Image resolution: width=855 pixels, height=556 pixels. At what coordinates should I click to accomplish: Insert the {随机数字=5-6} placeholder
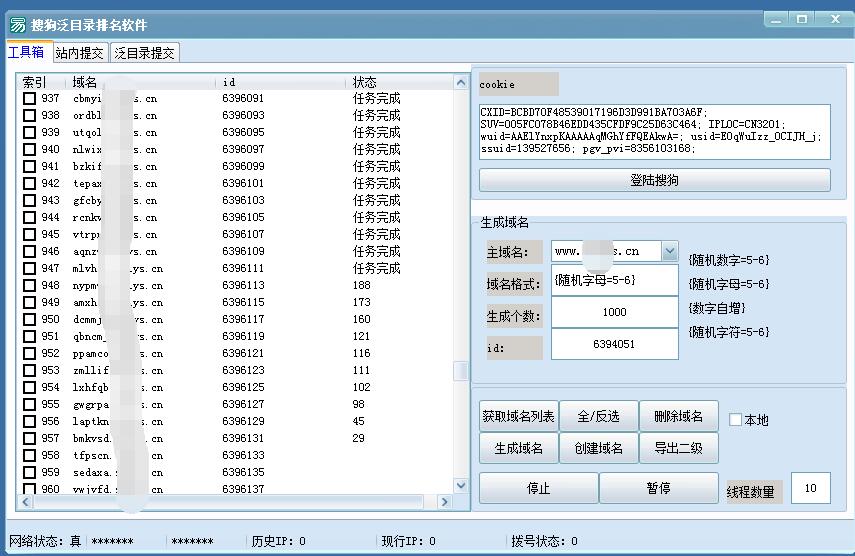click(x=728, y=260)
